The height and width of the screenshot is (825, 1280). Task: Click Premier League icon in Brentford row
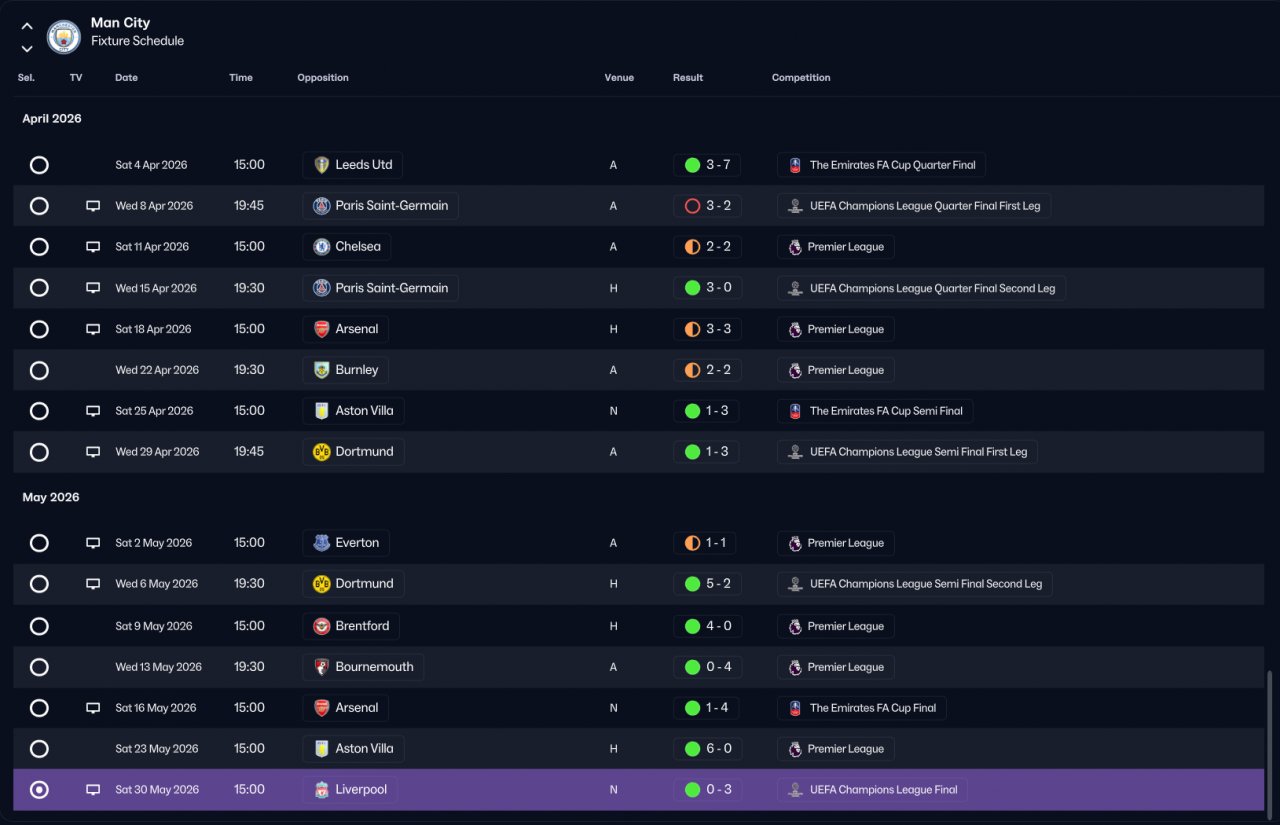tap(794, 626)
